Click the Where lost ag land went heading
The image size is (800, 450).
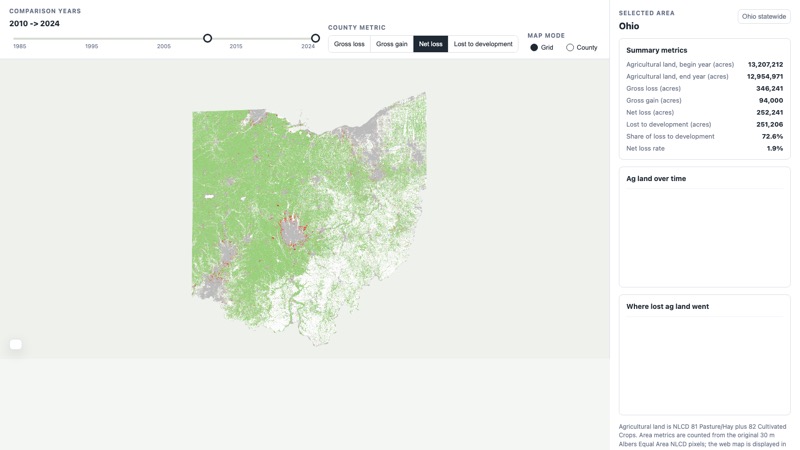coord(667,307)
